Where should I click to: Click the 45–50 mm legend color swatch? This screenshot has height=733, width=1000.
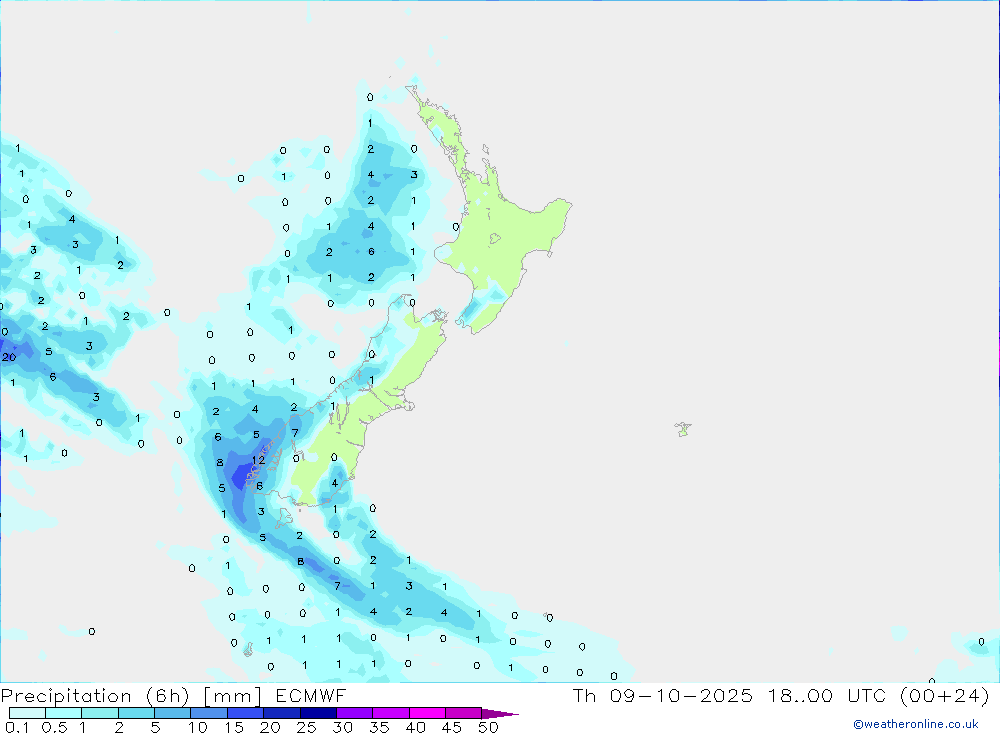(x=463, y=713)
